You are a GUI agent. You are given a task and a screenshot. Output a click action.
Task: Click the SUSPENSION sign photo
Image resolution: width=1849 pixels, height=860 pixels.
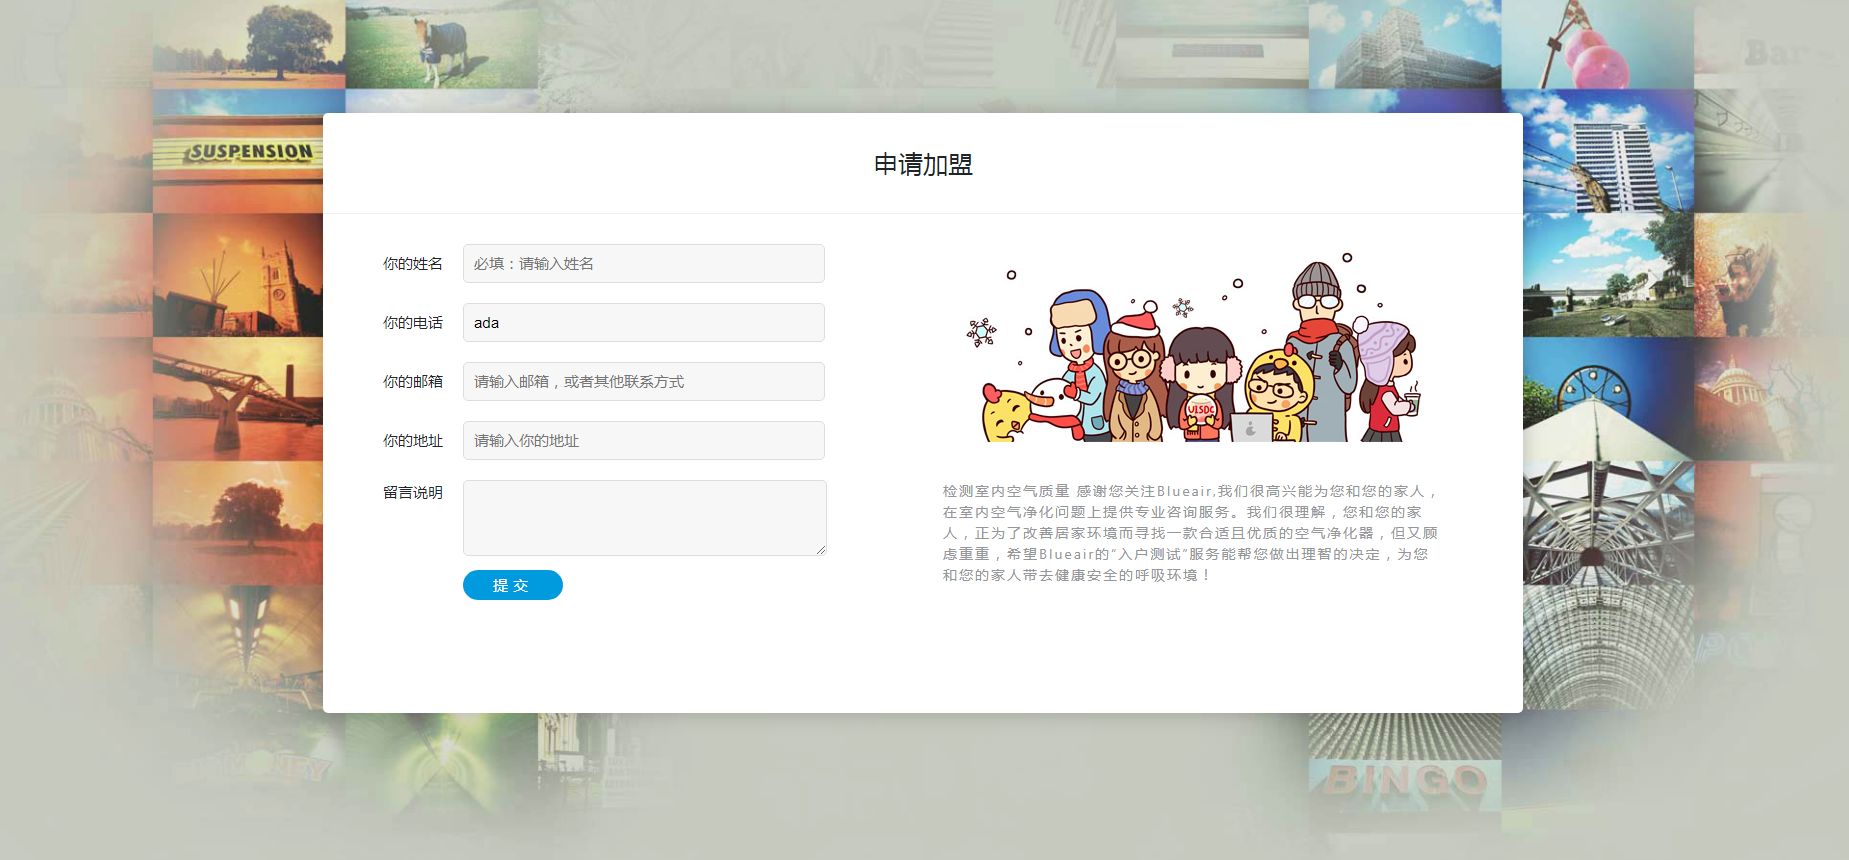coord(249,152)
